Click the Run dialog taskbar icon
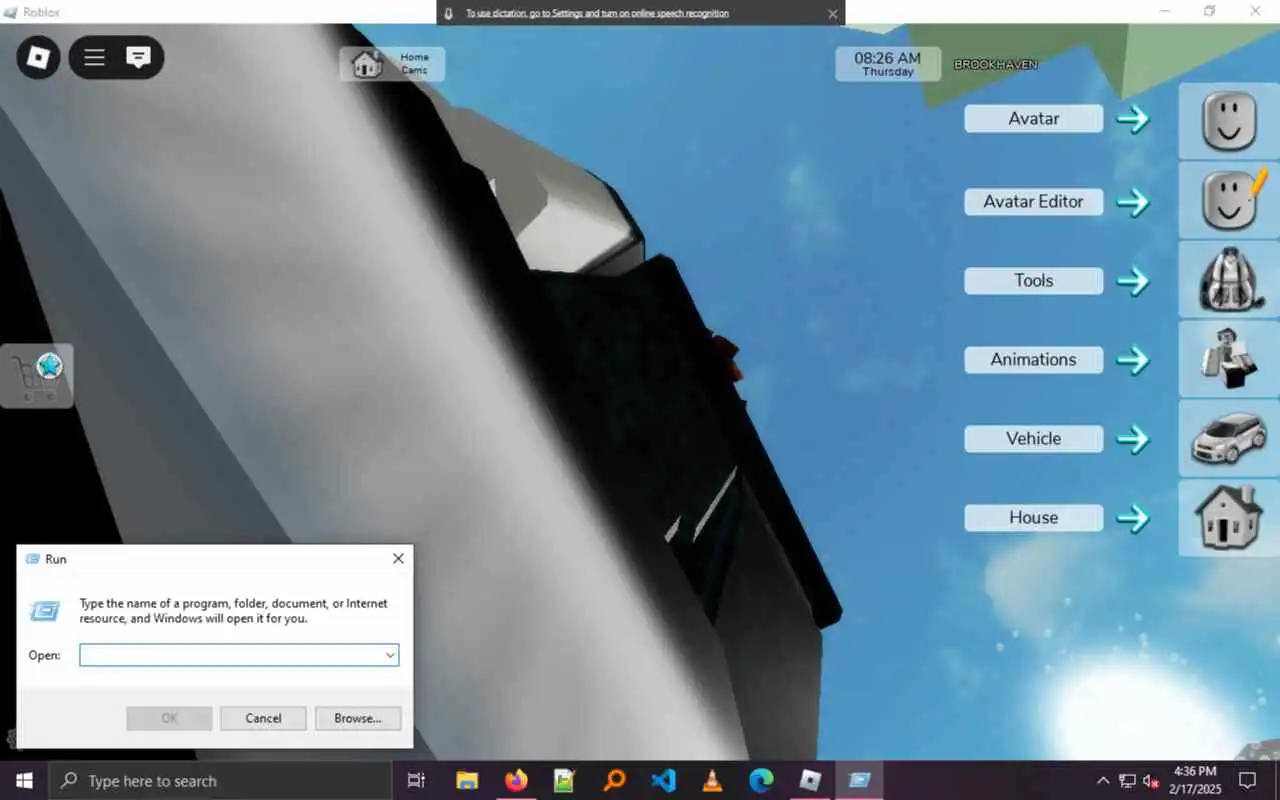The image size is (1280, 800). [859, 781]
